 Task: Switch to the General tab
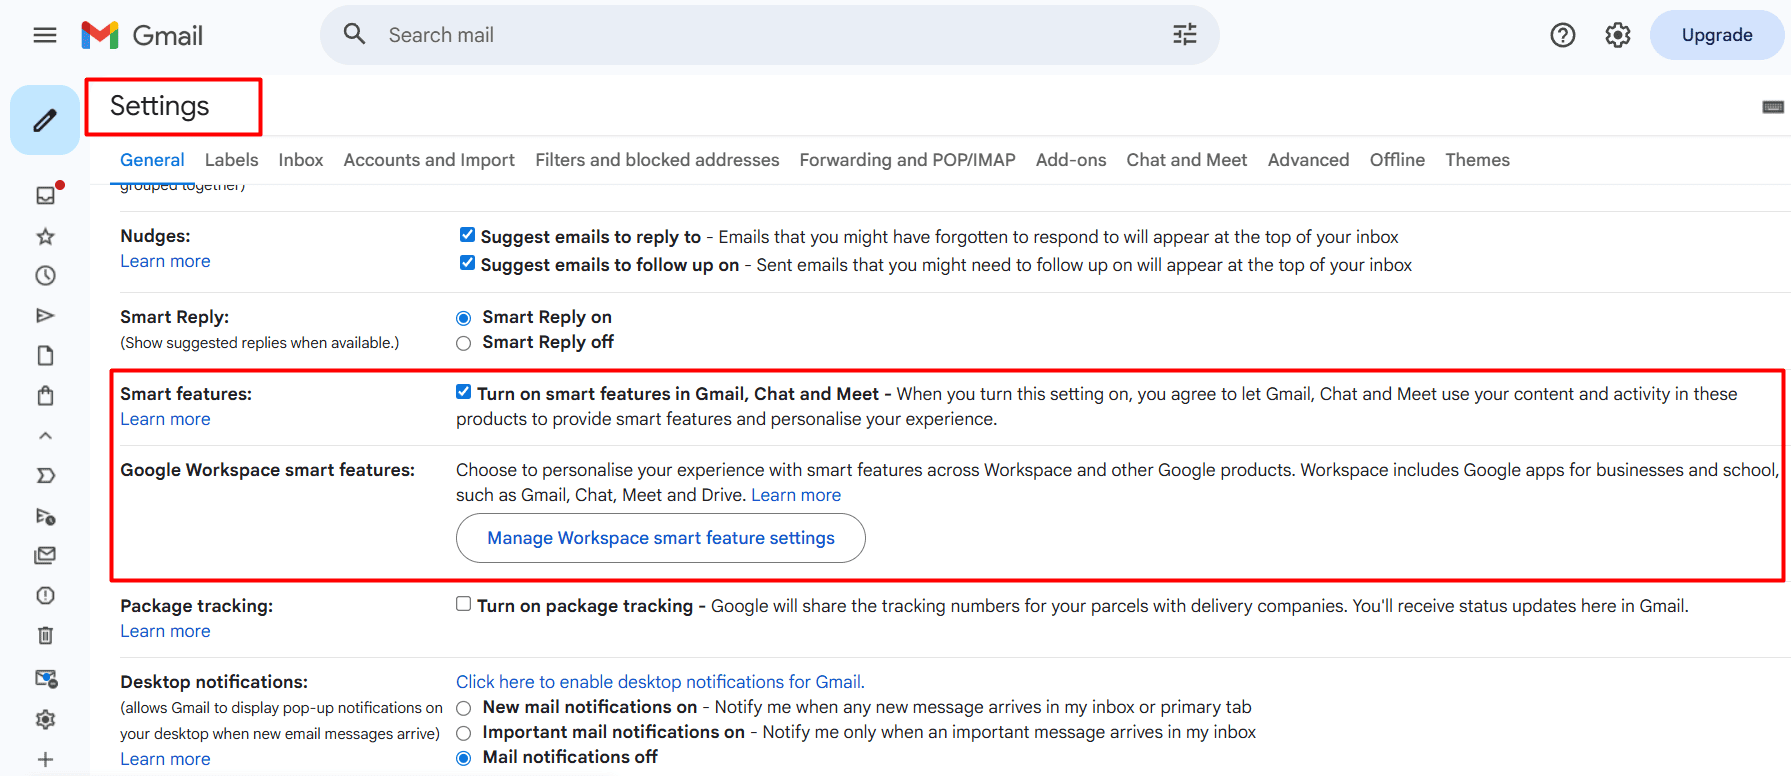click(152, 160)
